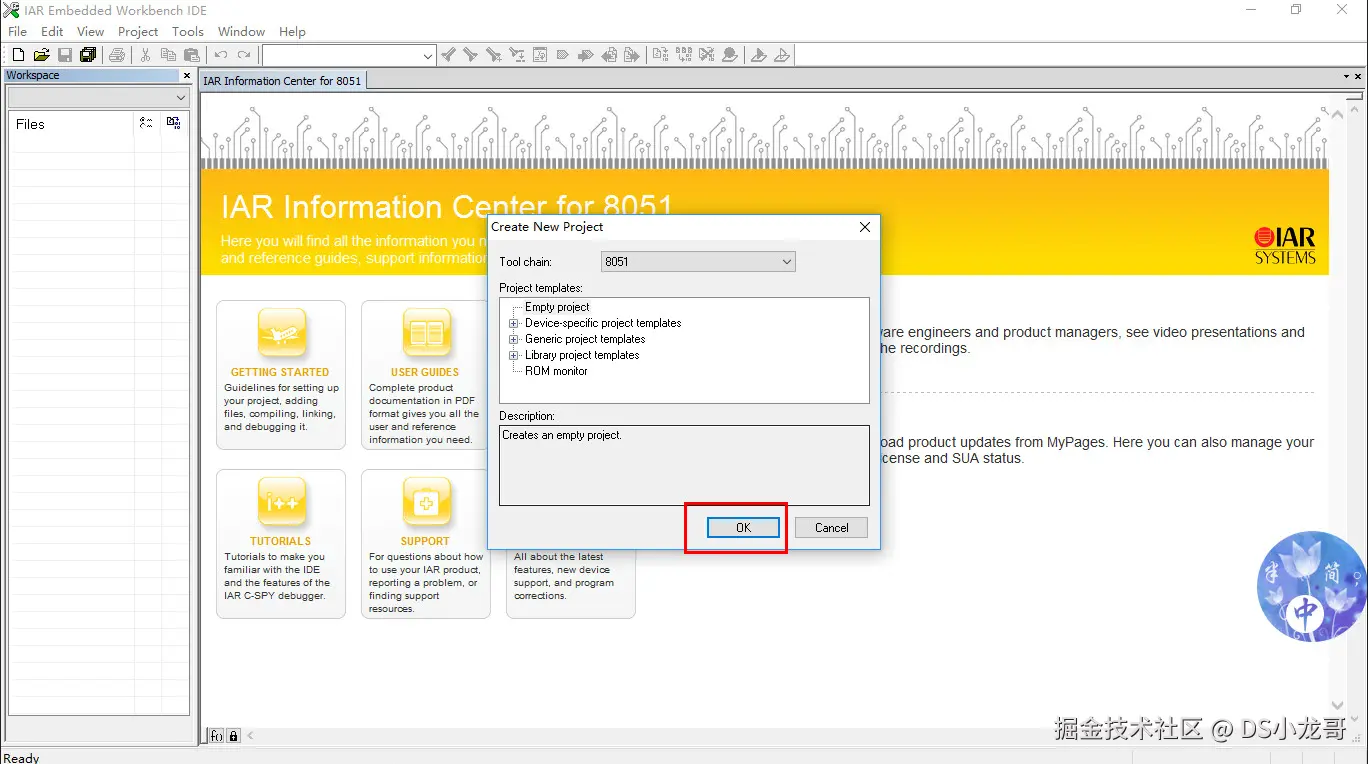Open the Edit menu
1368x764 pixels.
coord(52,32)
